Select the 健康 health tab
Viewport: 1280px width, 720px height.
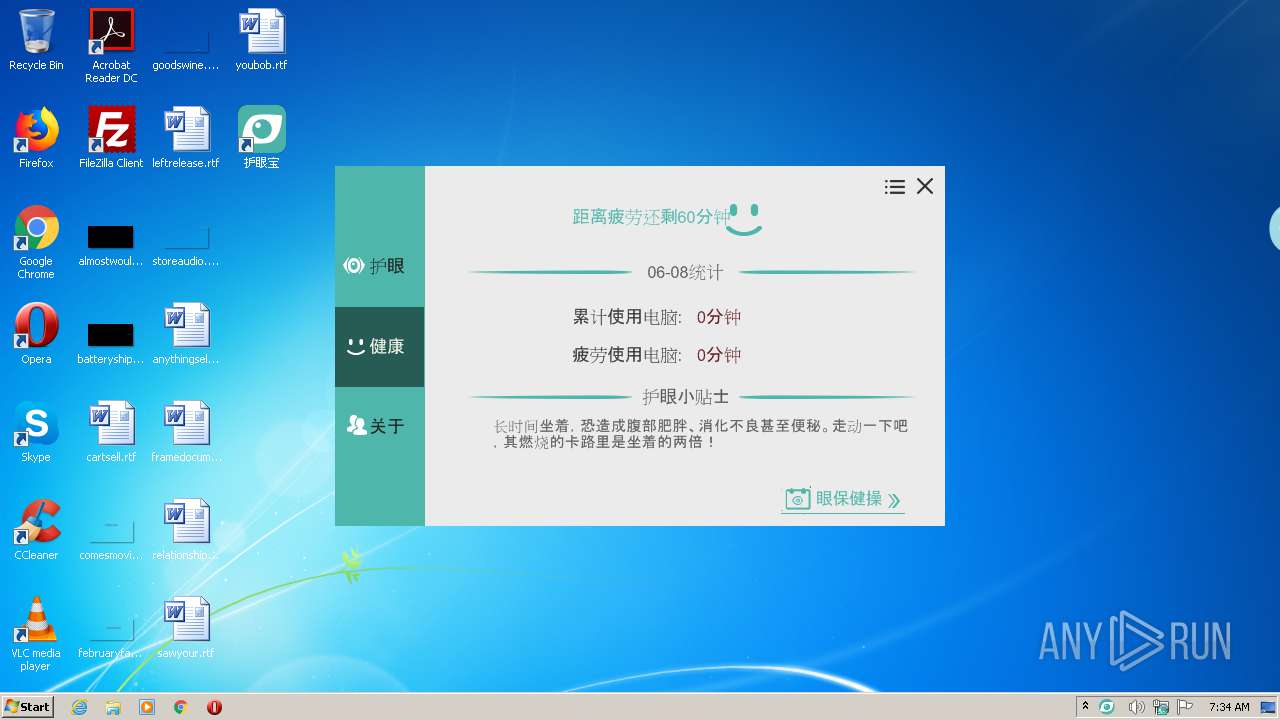[379, 346]
